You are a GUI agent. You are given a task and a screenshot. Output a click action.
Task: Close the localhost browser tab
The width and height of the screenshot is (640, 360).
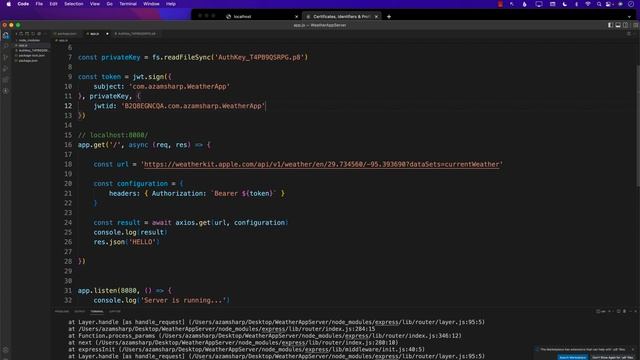pos(296,17)
